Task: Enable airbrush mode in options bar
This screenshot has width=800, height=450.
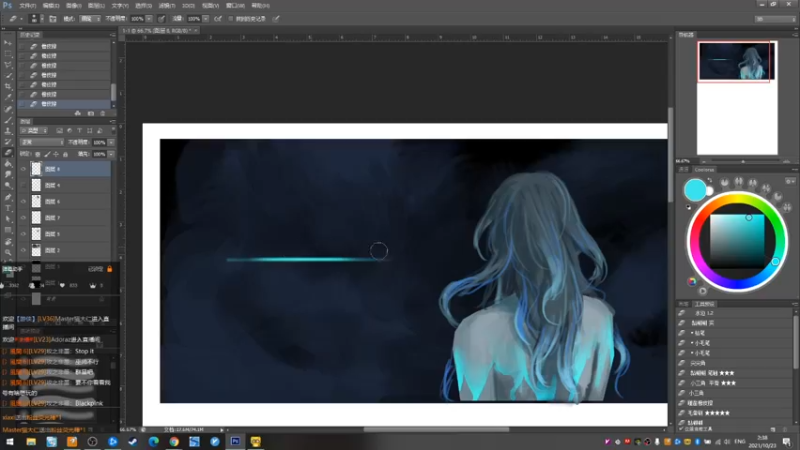Action: click(x=218, y=19)
